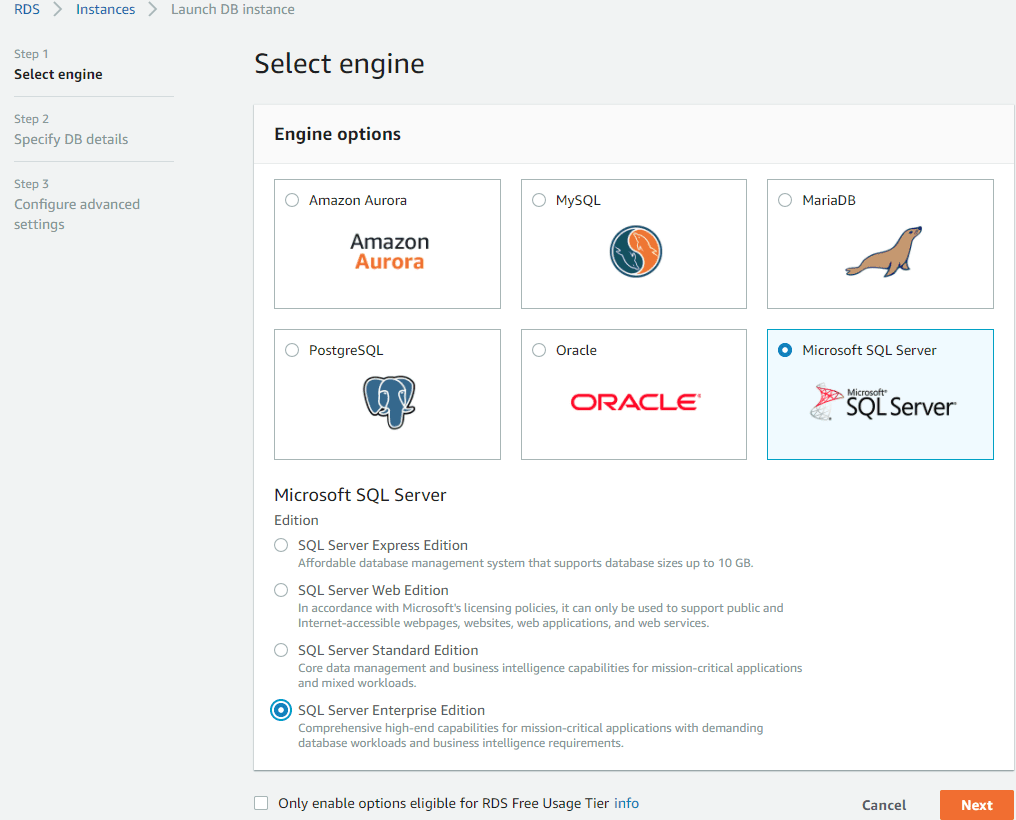
Task: Click the Microsoft SQL Server logo
Action: tap(883, 402)
